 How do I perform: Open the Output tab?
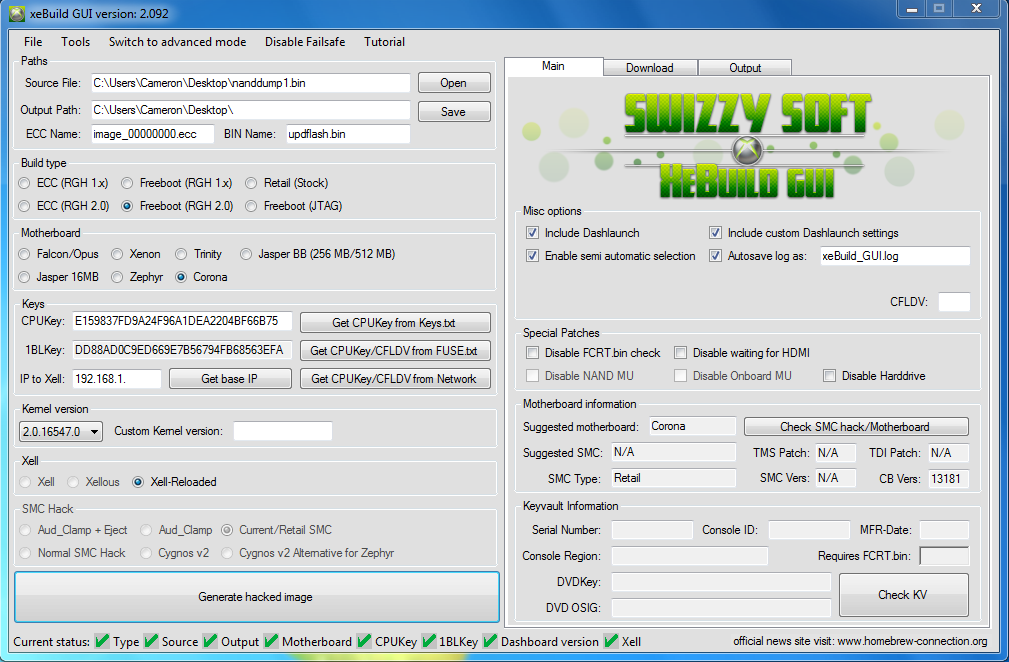(x=745, y=68)
